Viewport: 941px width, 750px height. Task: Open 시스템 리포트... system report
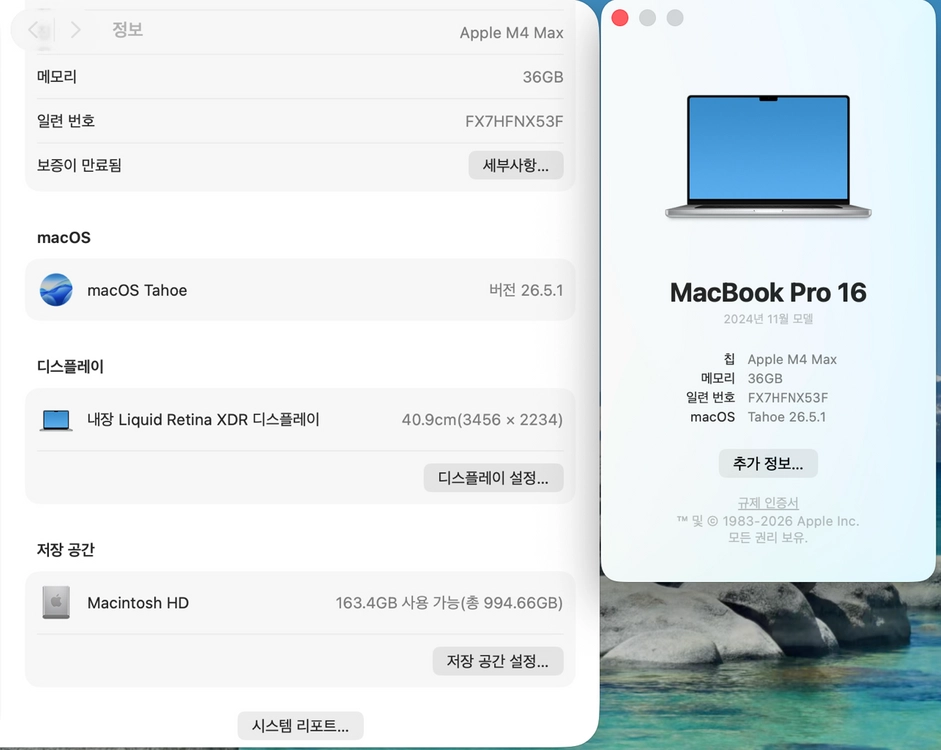pos(300,726)
